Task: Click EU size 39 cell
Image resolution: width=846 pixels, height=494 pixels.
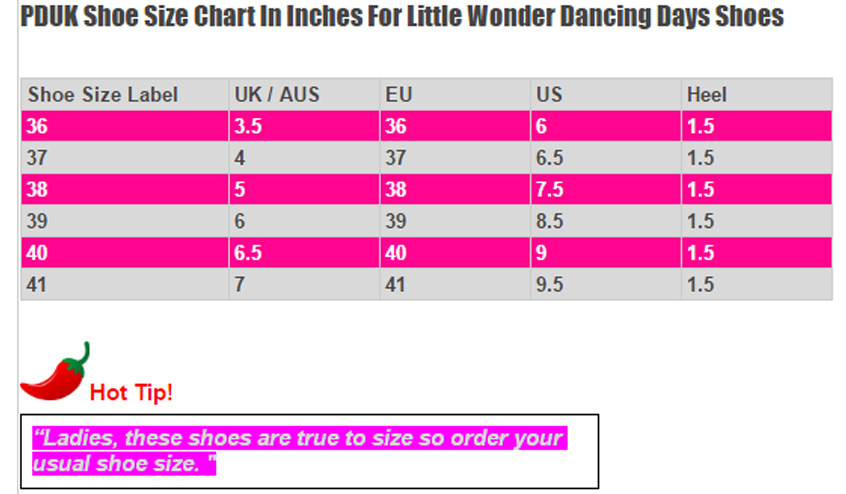Action: click(455, 221)
